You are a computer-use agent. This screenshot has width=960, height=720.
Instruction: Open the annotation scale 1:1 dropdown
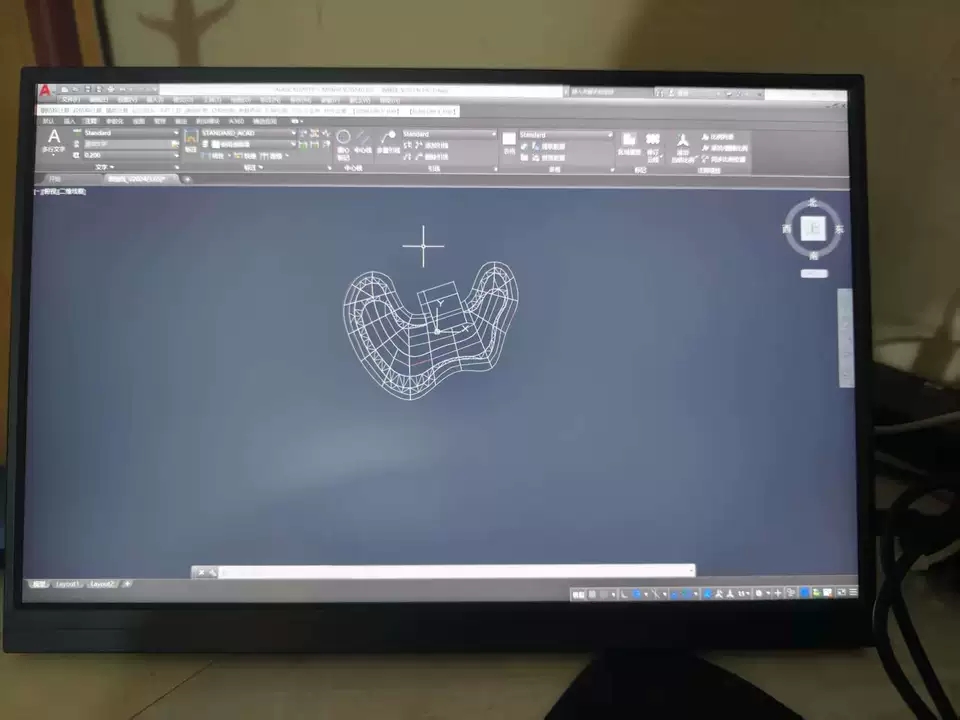(x=743, y=593)
